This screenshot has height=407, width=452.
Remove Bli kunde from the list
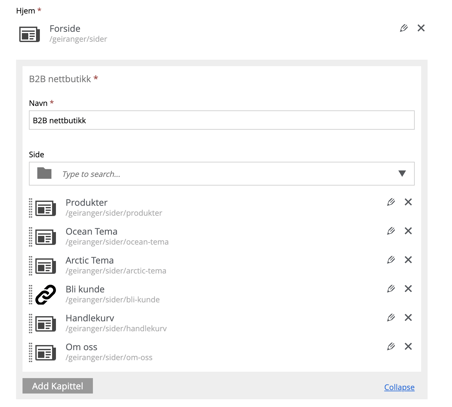tap(408, 289)
